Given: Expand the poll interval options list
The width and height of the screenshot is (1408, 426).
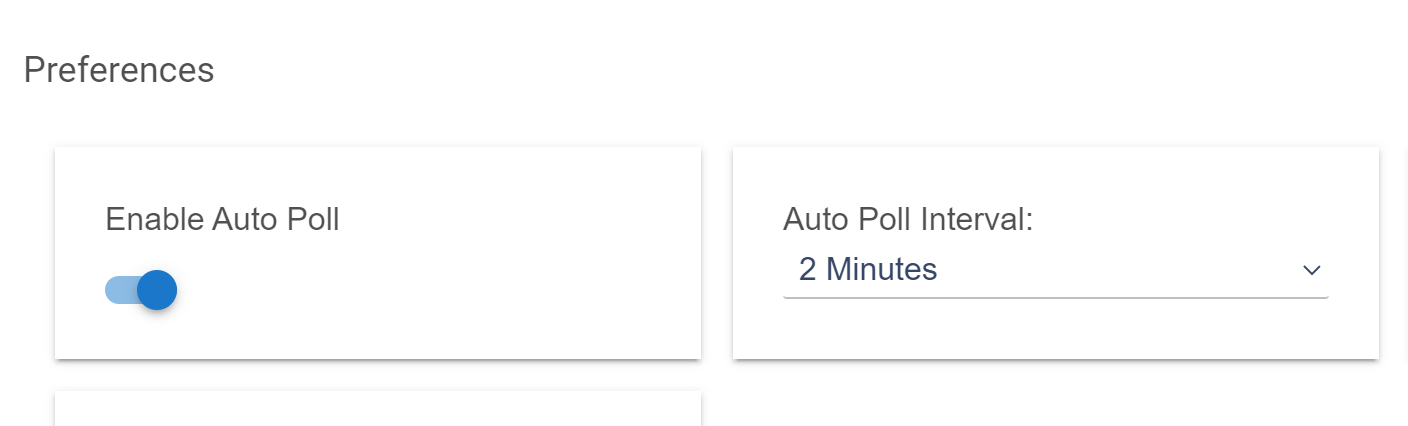Looking at the screenshot, I should pyautogui.click(x=1055, y=270).
